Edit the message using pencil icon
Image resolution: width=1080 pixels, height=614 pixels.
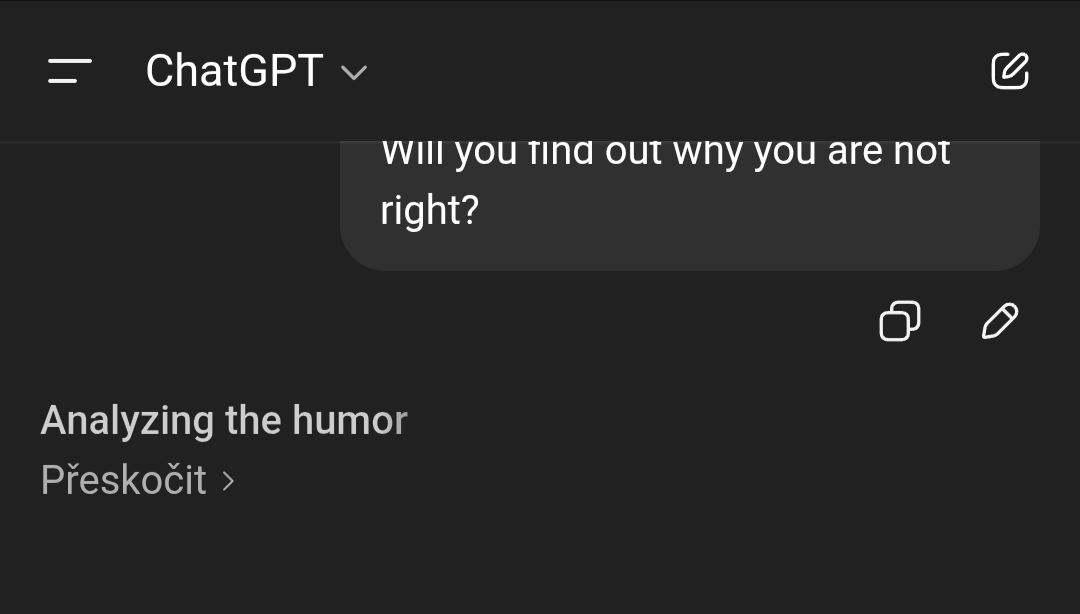[999, 322]
